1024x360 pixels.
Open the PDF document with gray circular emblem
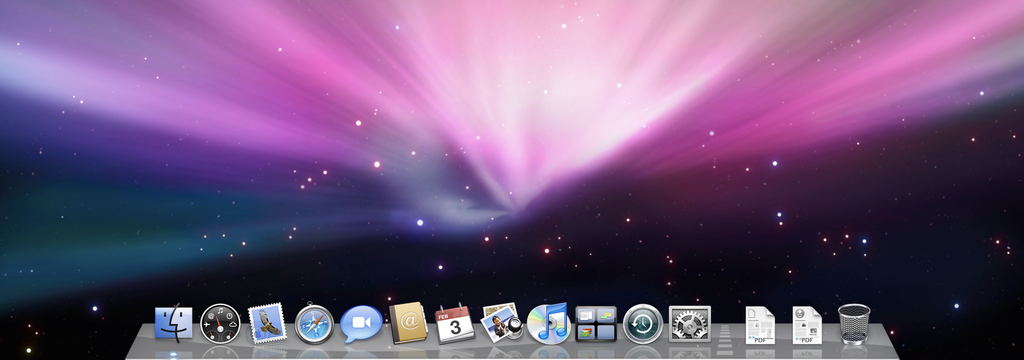click(x=807, y=325)
